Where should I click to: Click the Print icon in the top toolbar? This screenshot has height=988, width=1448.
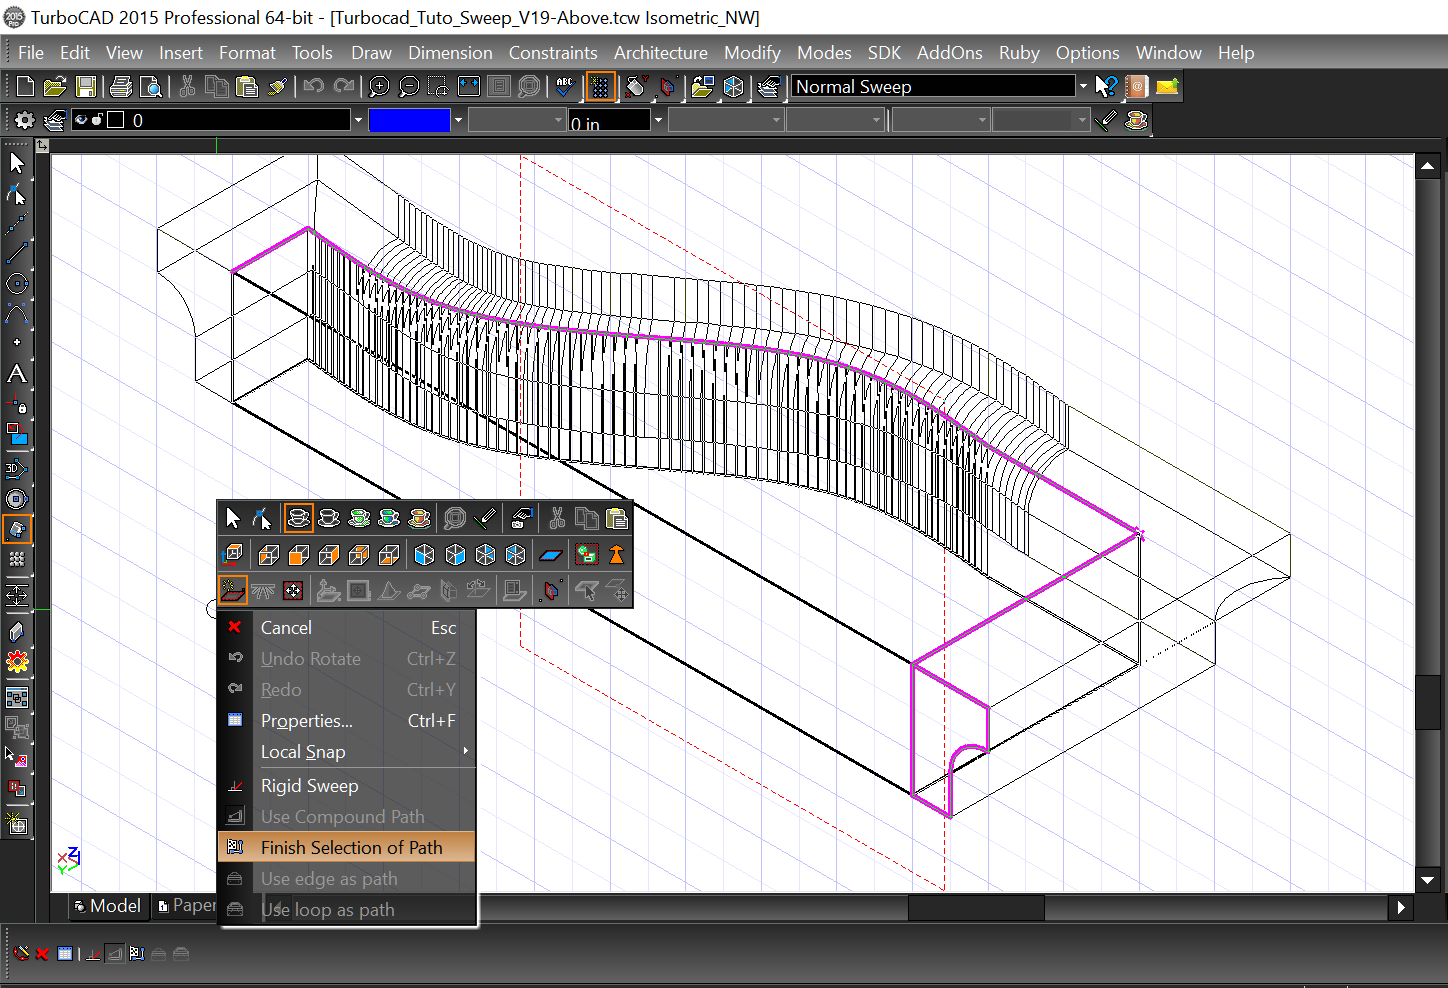coord(120,86)
